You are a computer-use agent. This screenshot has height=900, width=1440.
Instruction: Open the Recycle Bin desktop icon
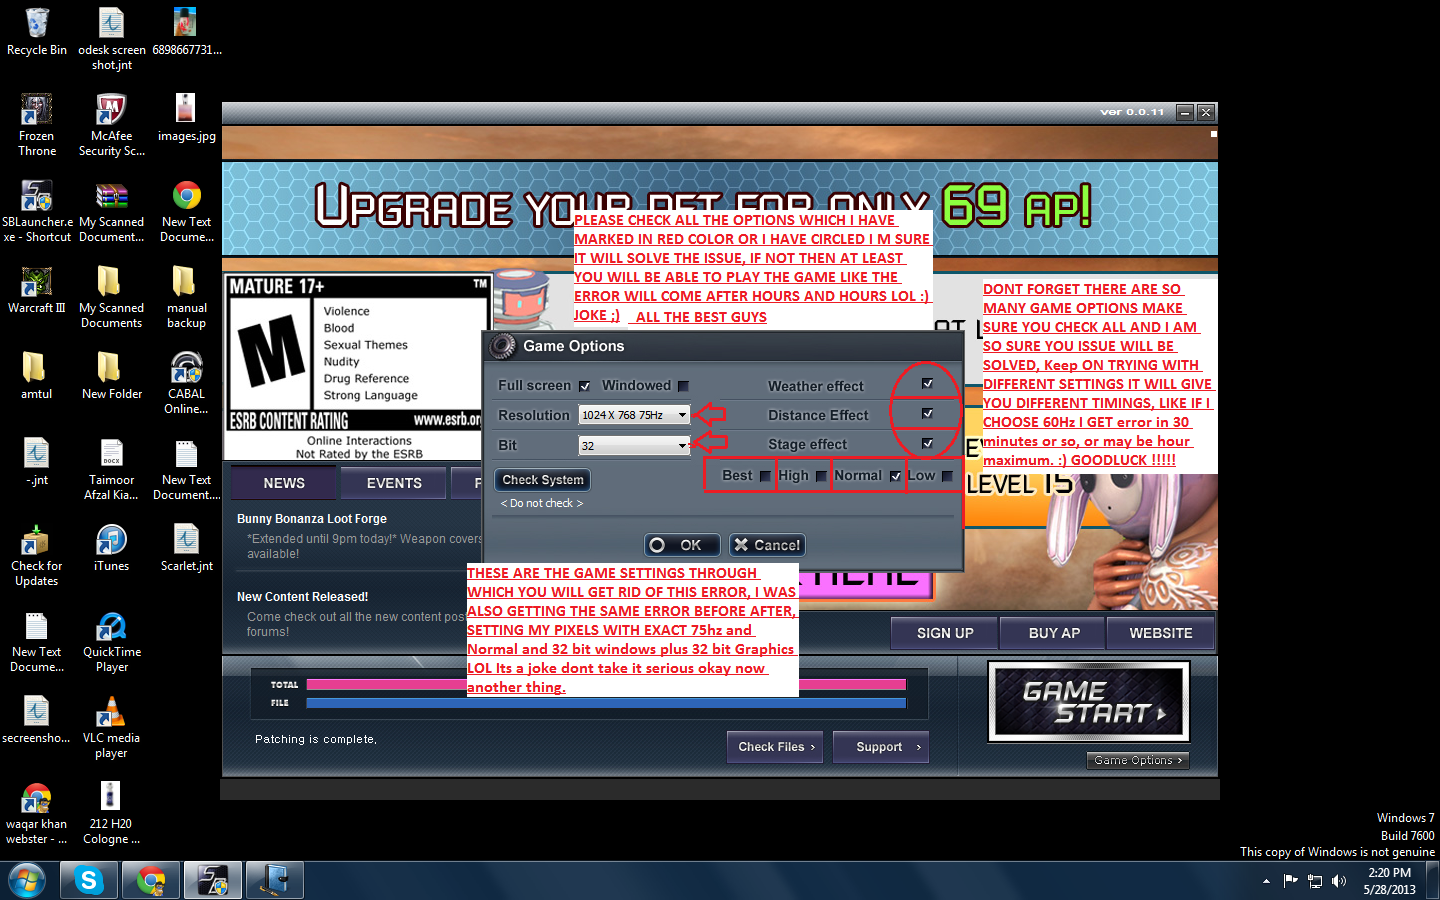pyautogui.click(x=37, y=32)
